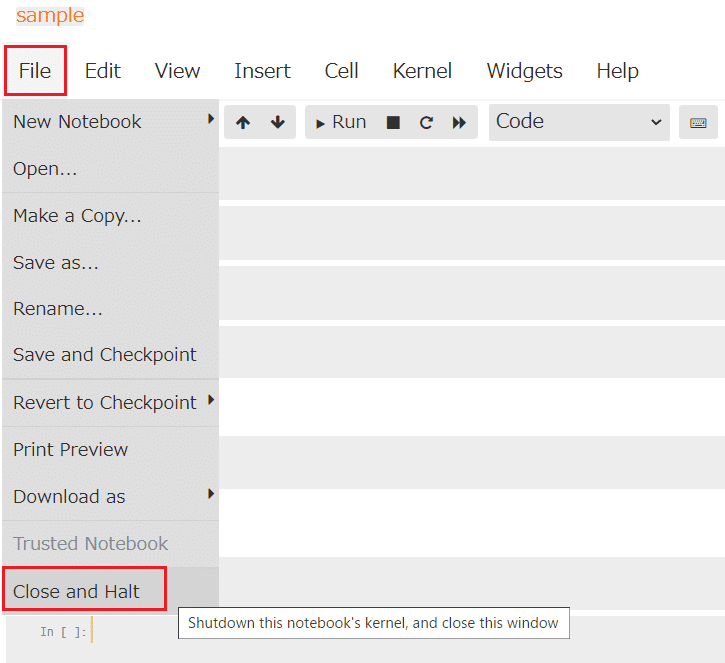Open Print Preview
The image size is (725, 663).
tap(111, 450)
